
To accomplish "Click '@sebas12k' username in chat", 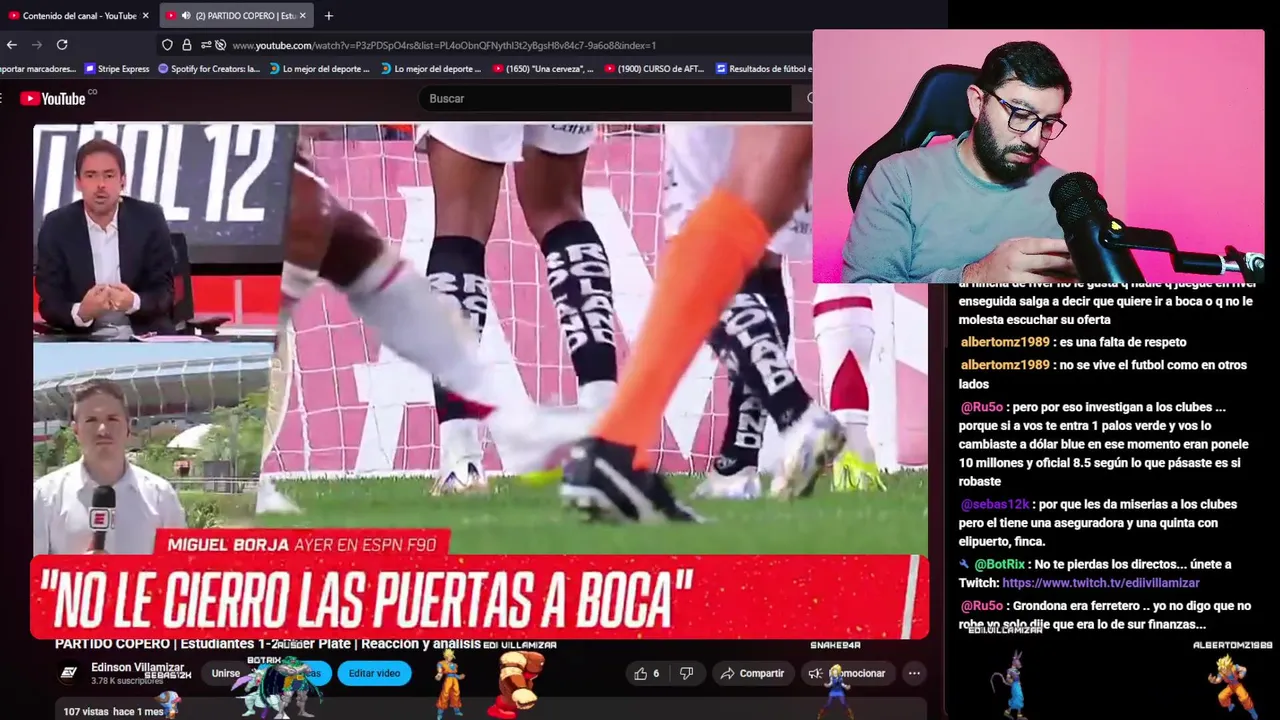I will [995, 505].
